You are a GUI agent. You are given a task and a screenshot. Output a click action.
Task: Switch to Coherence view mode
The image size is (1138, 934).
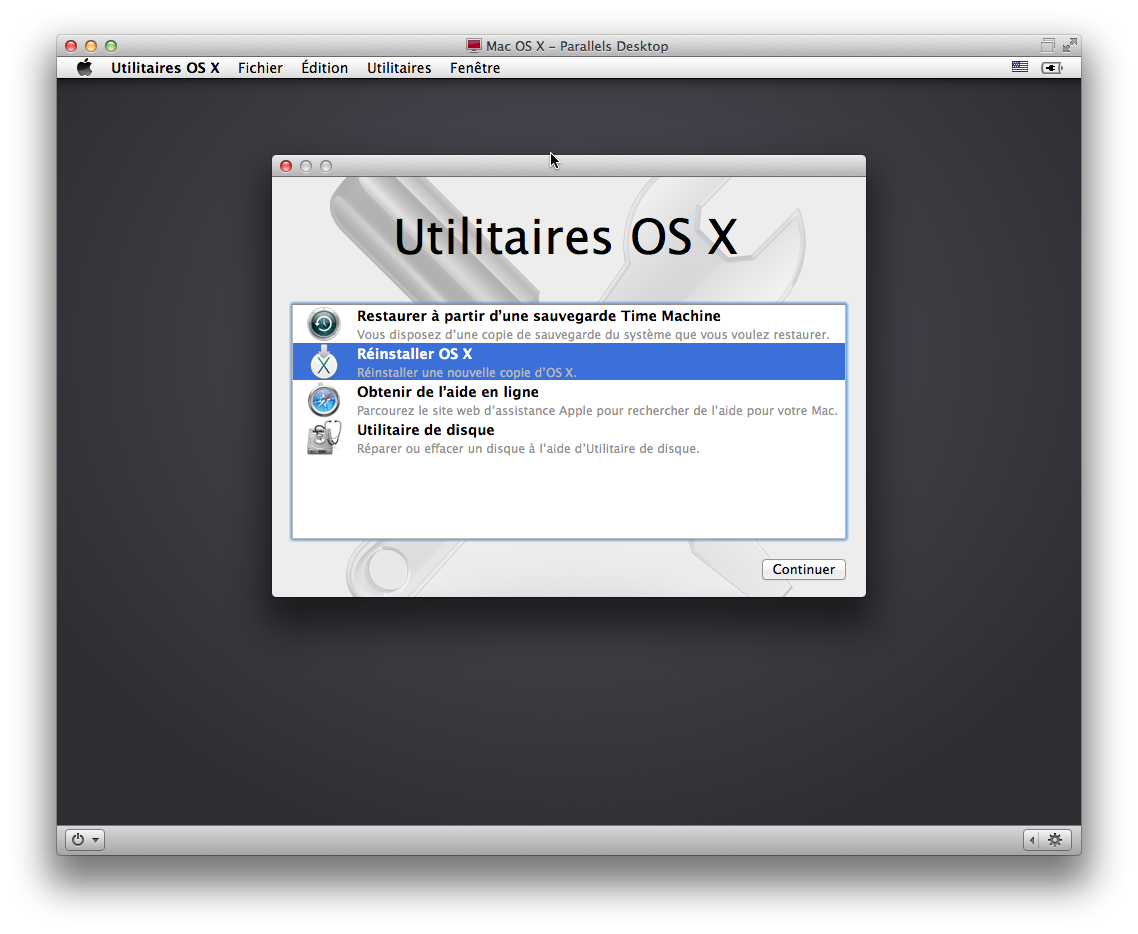[1047, 45]
